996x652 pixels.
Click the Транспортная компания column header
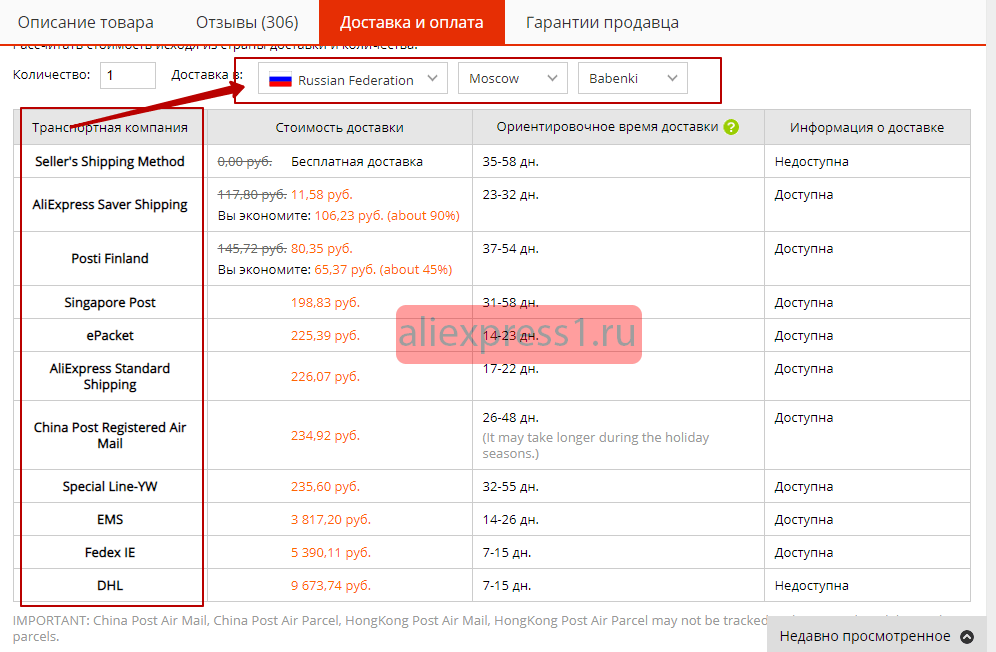(x=110, y=128)
